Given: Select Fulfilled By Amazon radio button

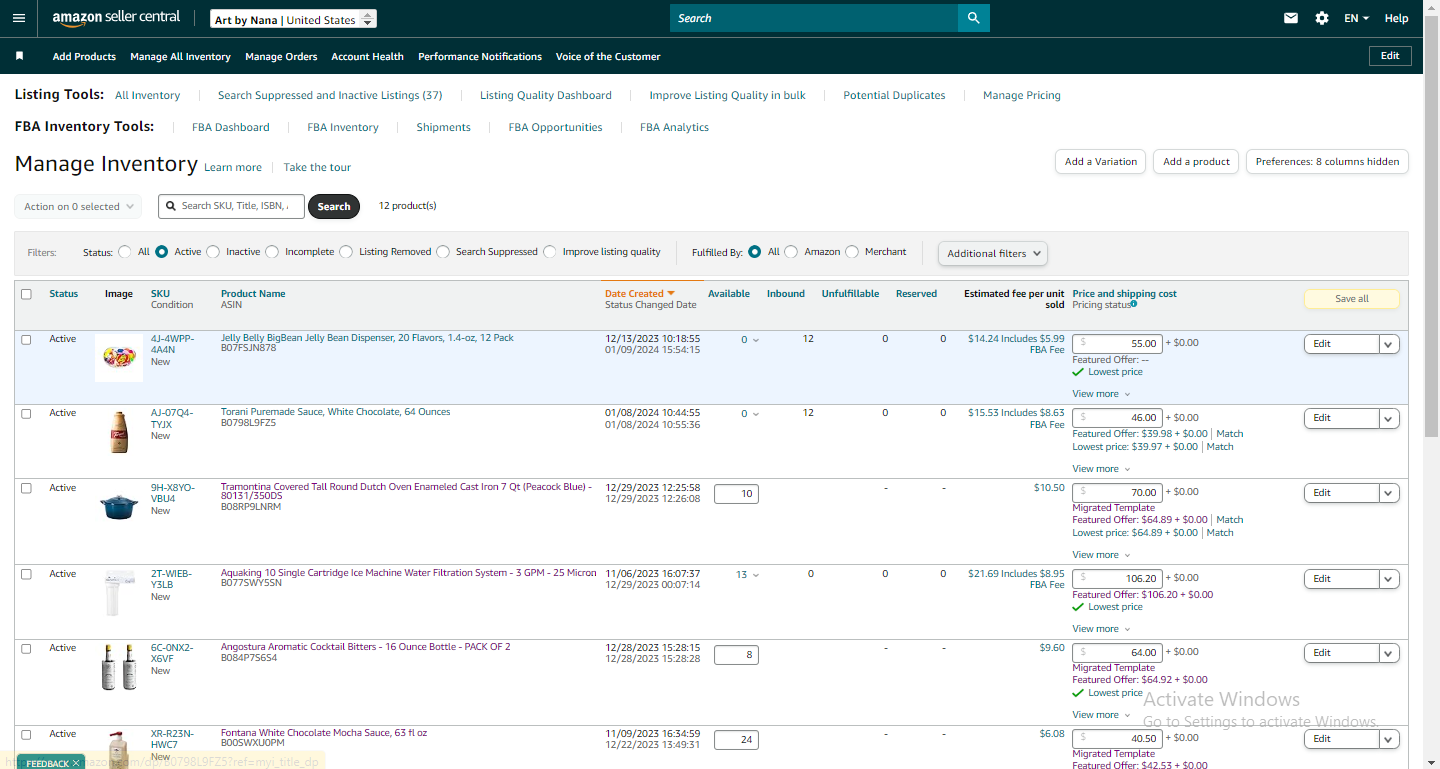Looking at the screenshot, I should coord(791,252).
